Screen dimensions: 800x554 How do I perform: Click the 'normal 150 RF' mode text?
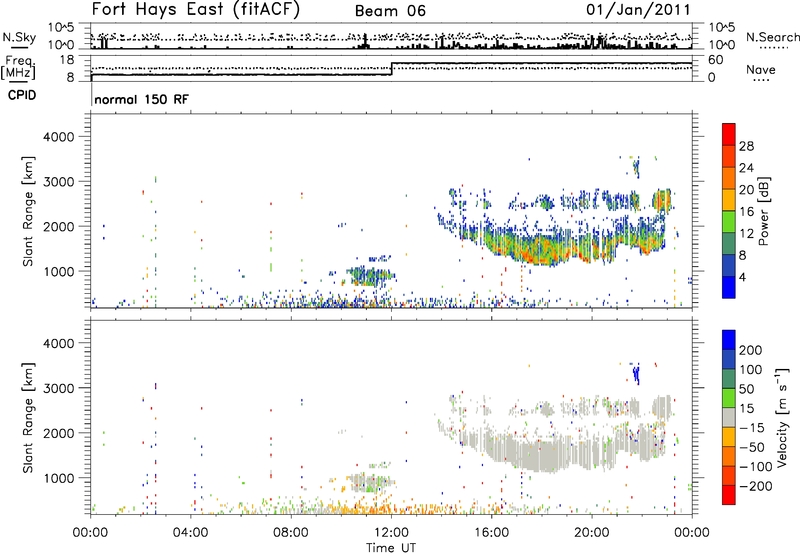tap(141, 99)
